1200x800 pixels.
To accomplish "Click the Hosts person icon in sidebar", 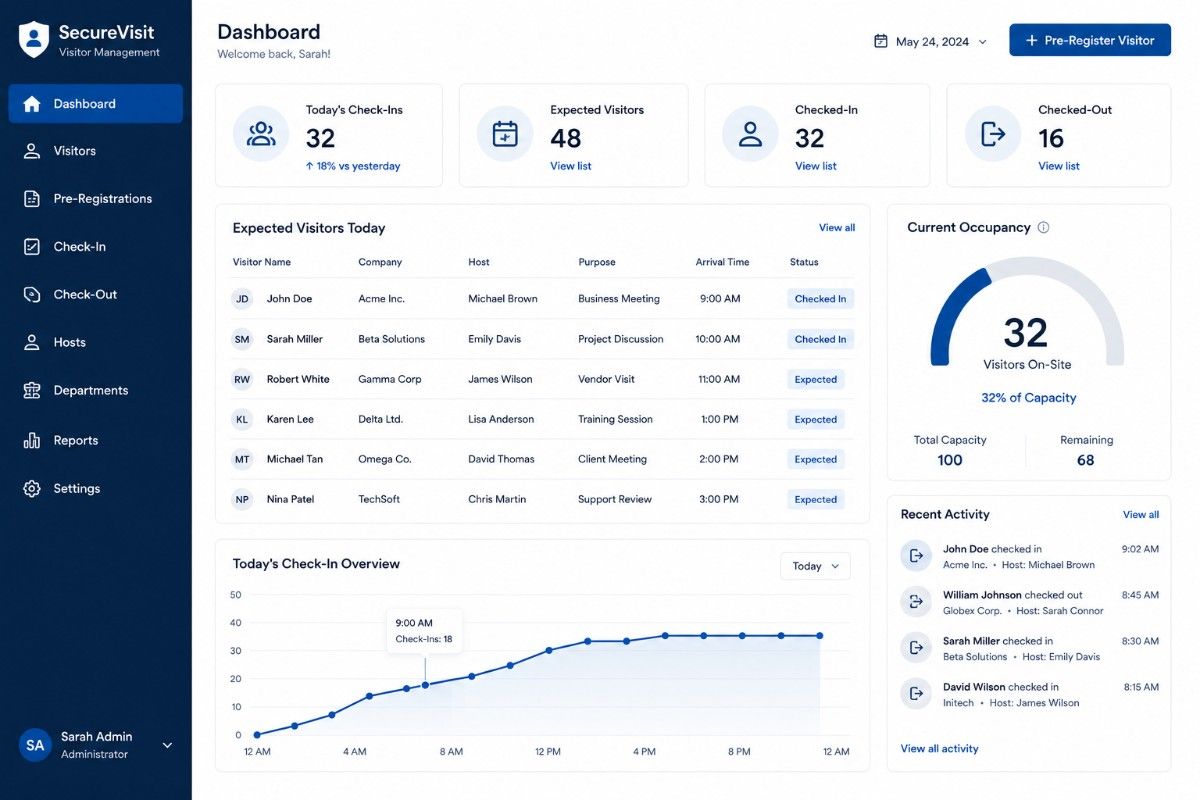I will click(x=32, y=342).
